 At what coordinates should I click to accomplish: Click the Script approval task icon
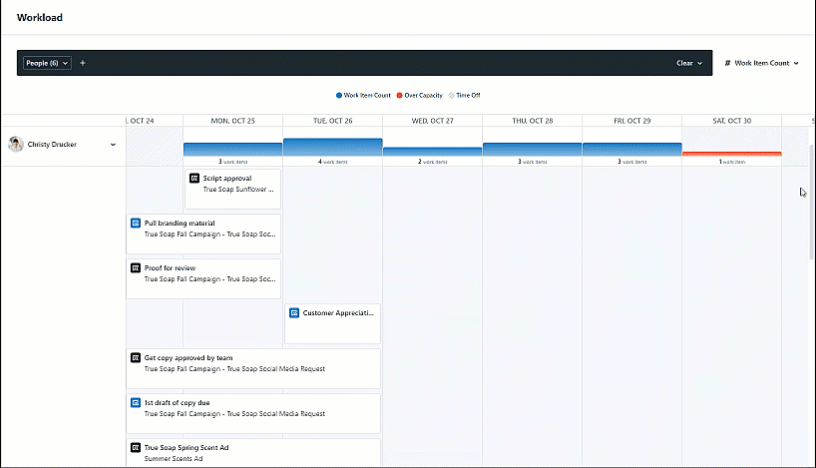tap(194, 178)
